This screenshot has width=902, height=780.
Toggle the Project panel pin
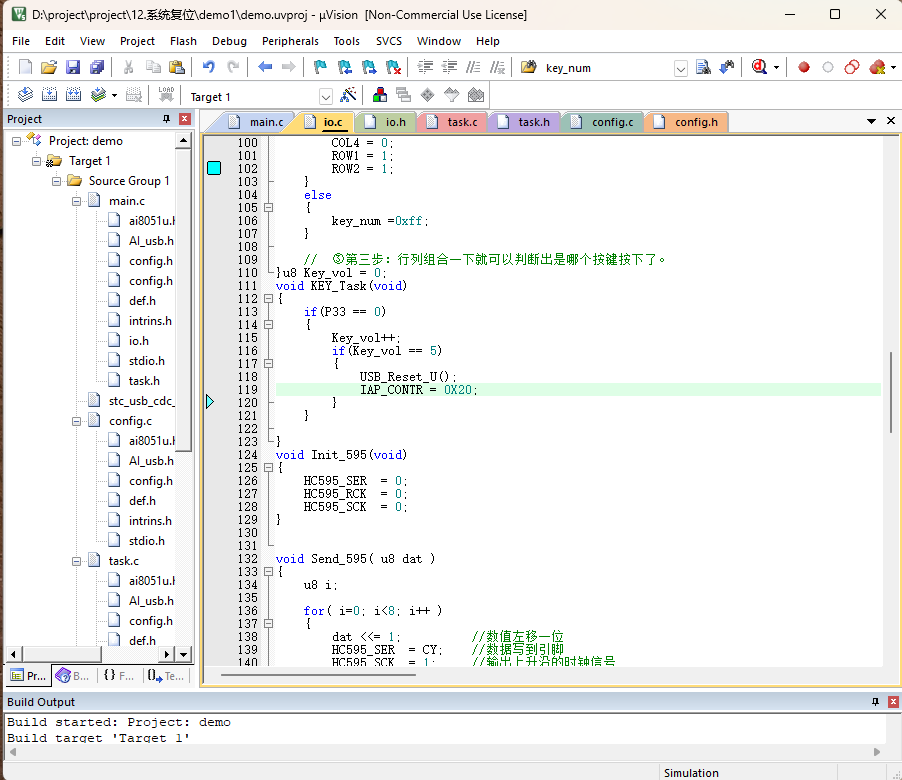167,119
